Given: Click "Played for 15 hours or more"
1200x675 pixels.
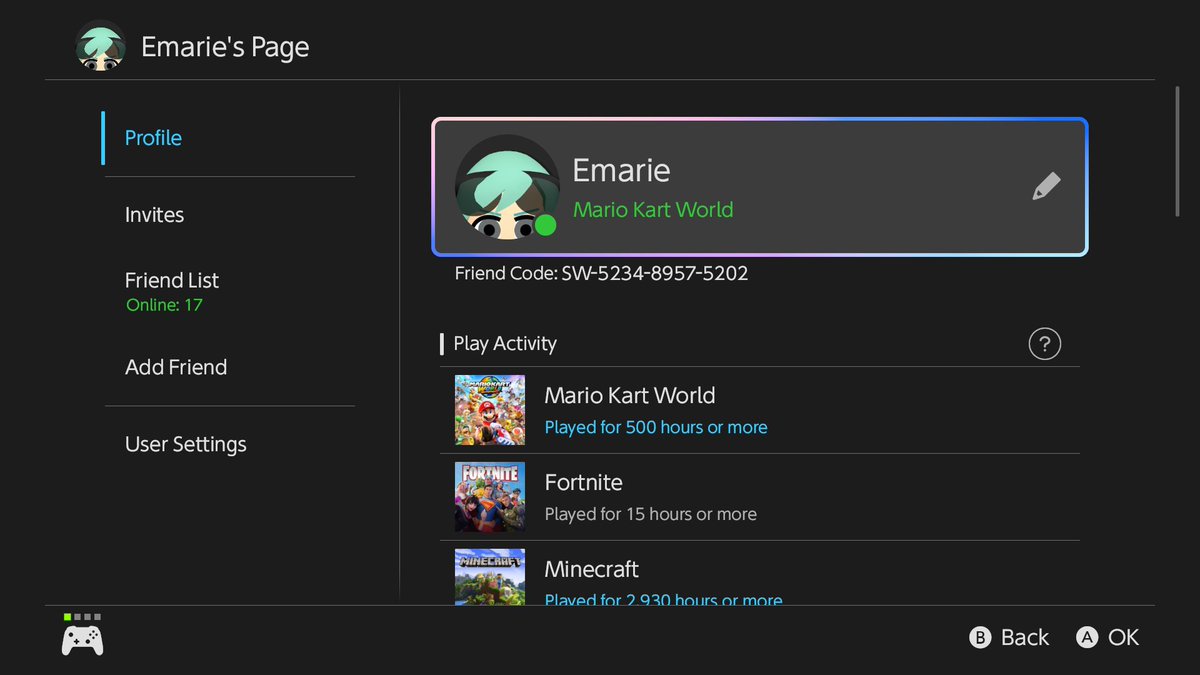Looking at the screenshot, I should pyautogui.click(x=651, y=514).
